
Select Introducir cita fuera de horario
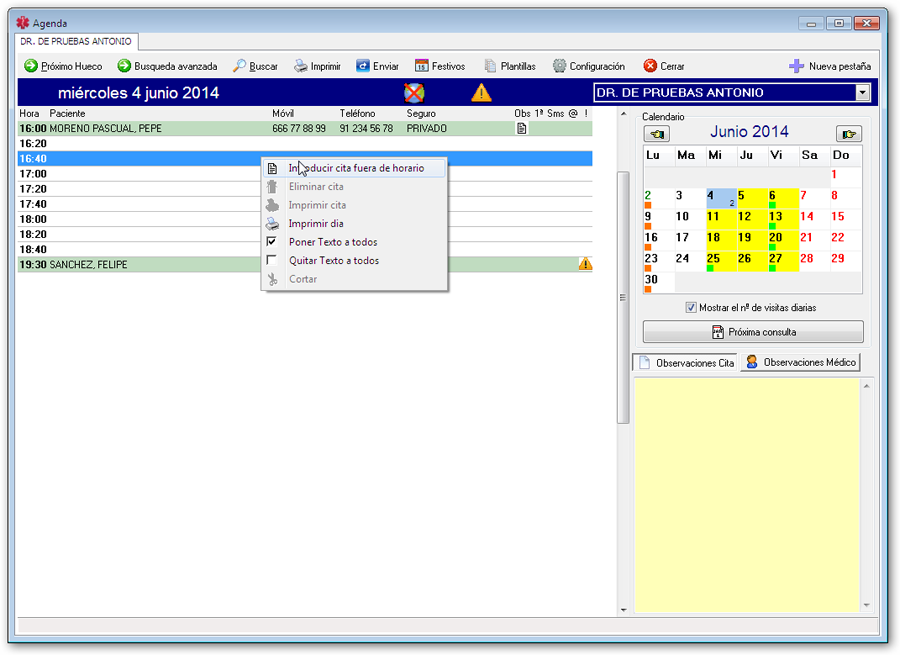pyautogui.click(x=355, y=168)
